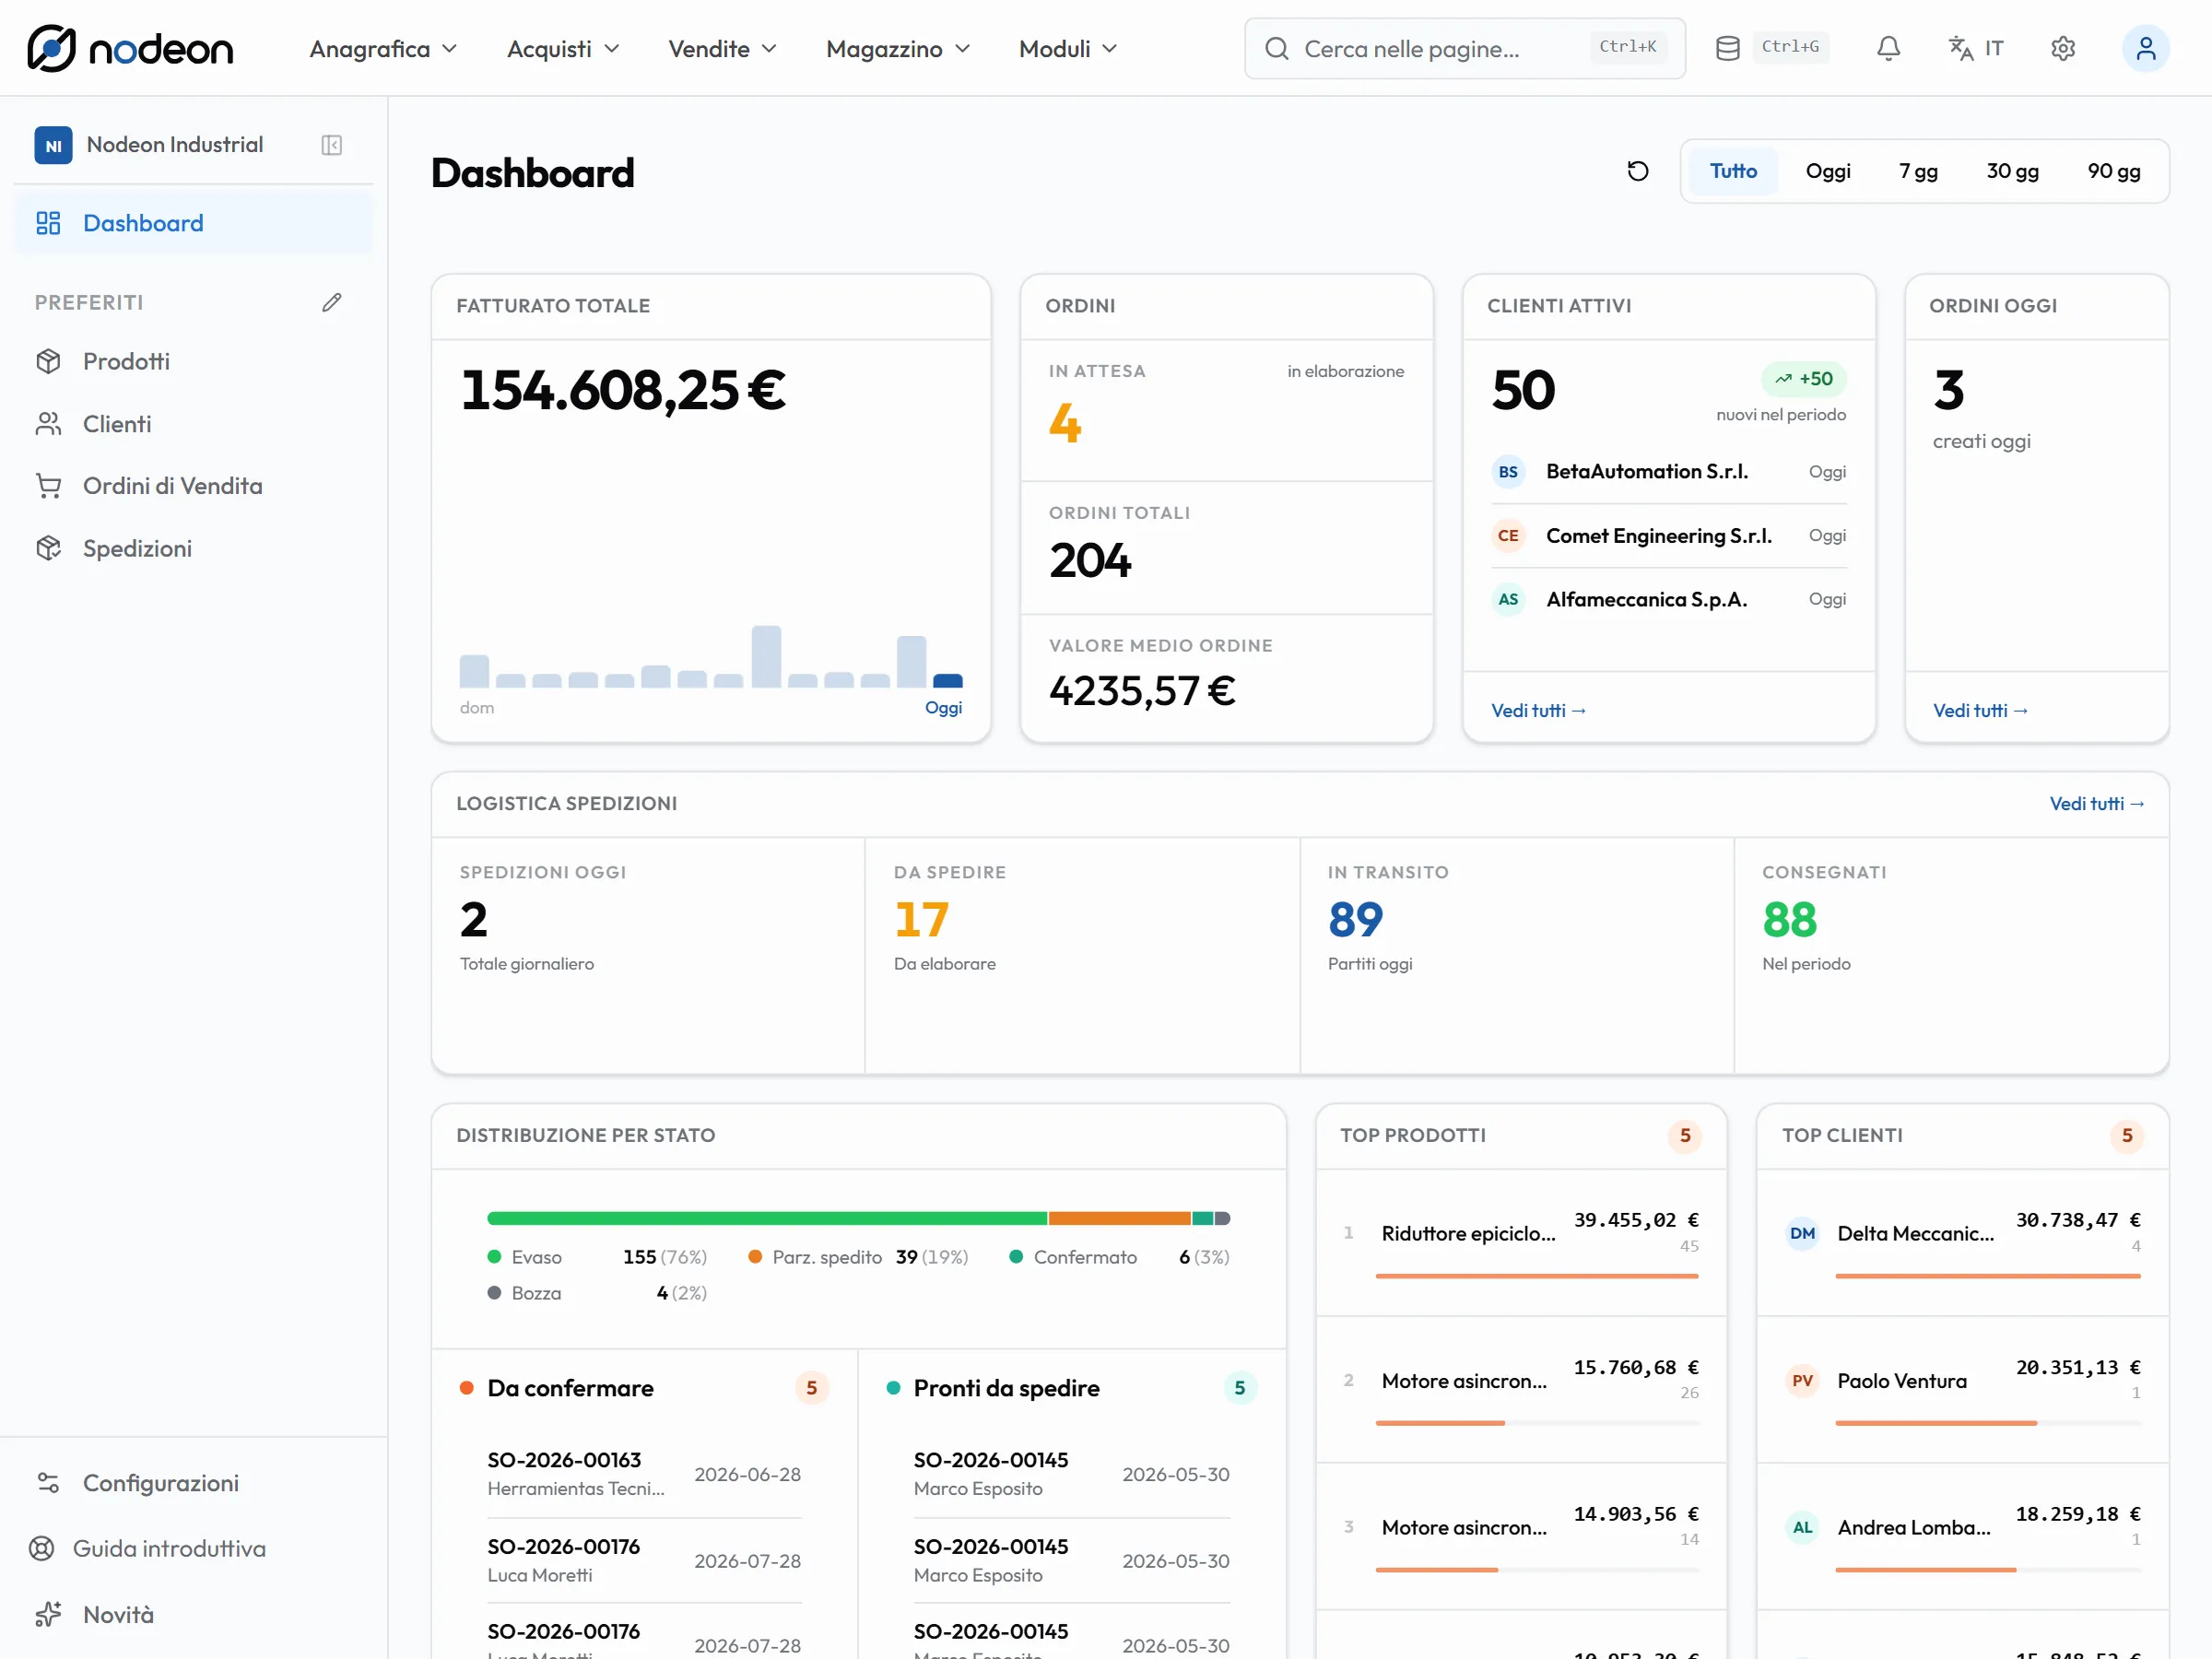The width and height of the screenshot is (2212, 1659).
Task: Select the Dashboard sidebar item
Action: coord(193,223)
